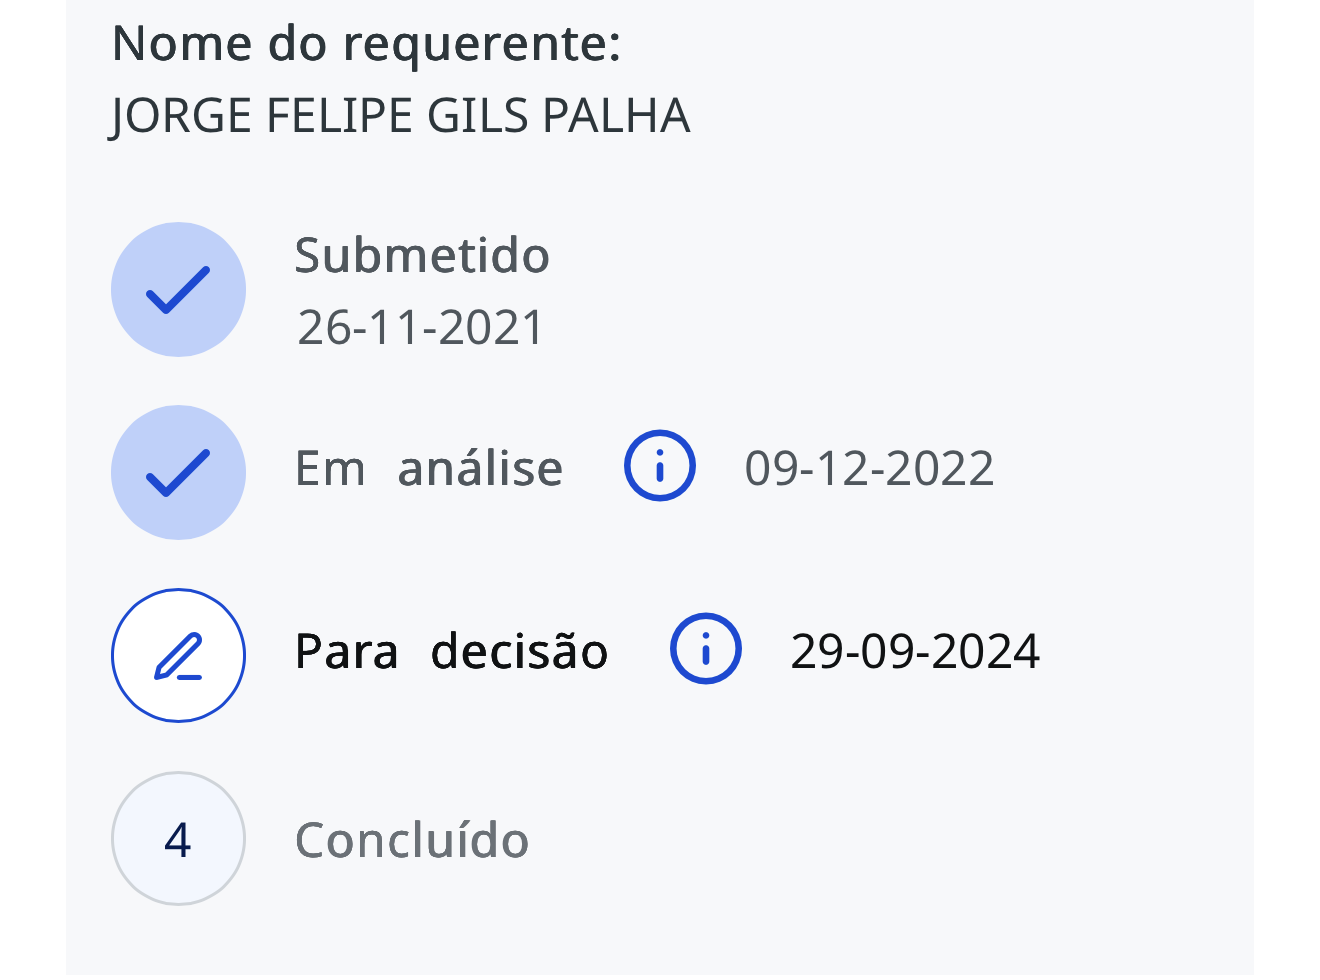Click the decision date 29-09-2024
1320x980 pixels.
[x=915, y=651]
